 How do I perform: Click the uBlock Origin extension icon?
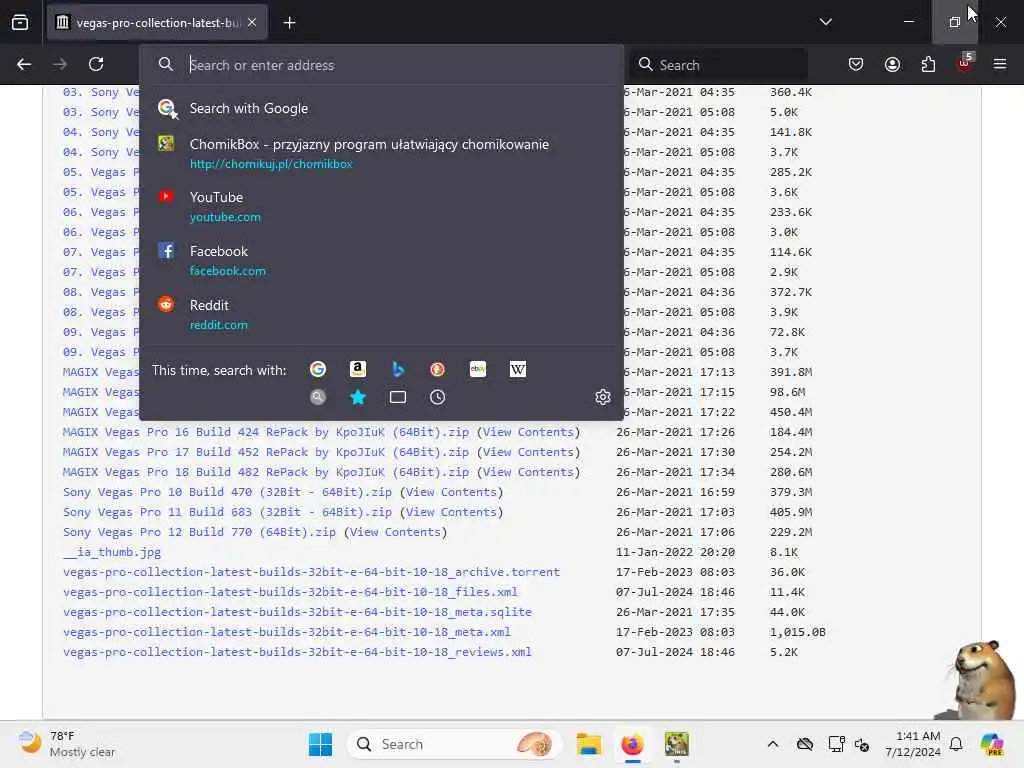click(x=965, y=63)
